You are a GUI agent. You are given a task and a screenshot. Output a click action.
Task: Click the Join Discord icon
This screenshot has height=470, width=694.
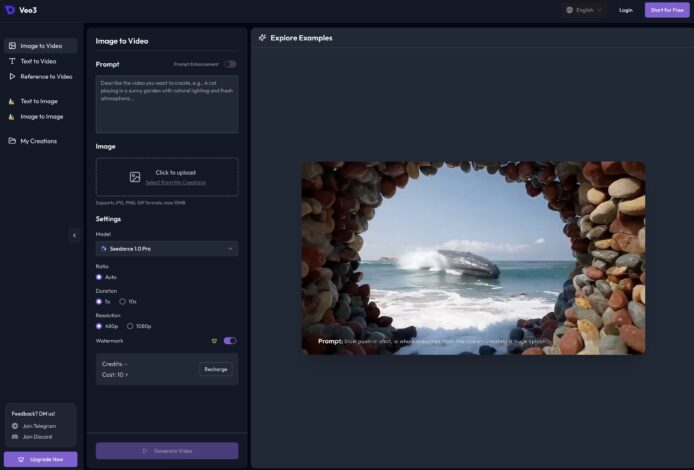pos(14,436)
